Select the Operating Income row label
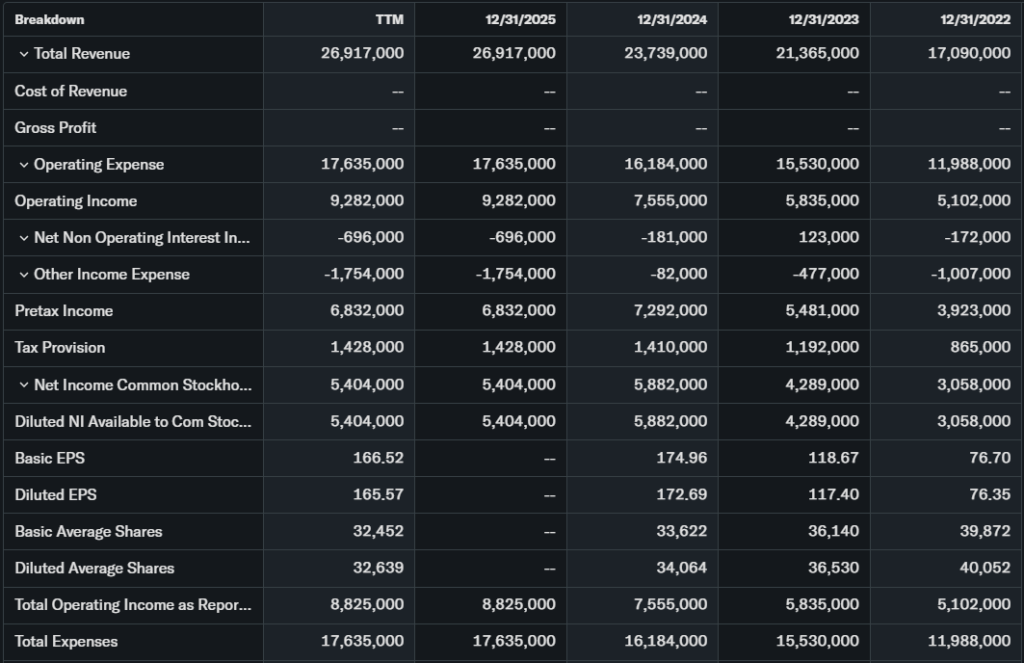Viewport: 1024px width, 663px height. 75,201
